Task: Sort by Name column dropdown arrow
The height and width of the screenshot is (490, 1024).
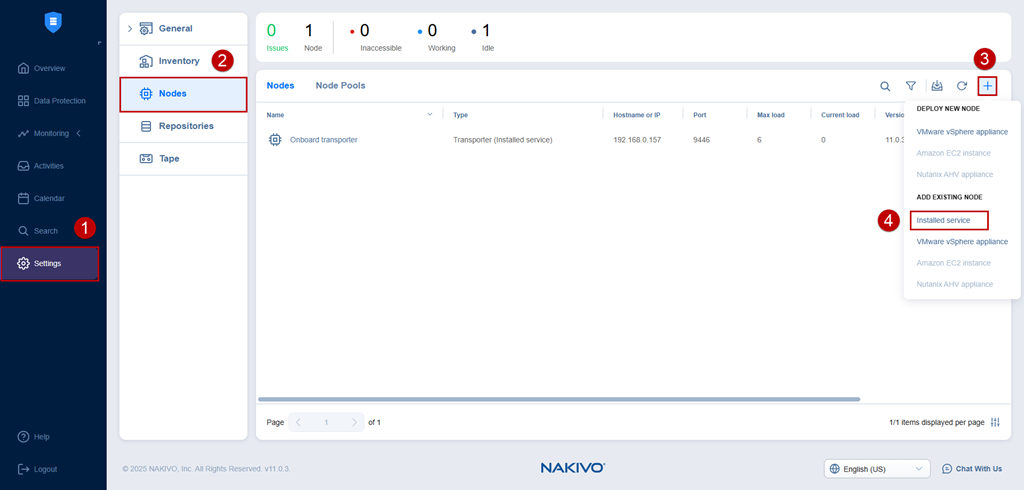Action: click(430, 114)
